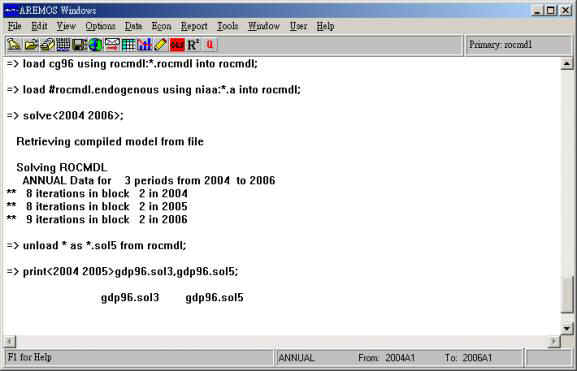The width and height of the screenshot is (577, 371).
Task: Click the blue keypad grid icon
Action: (x=63, y=45)
